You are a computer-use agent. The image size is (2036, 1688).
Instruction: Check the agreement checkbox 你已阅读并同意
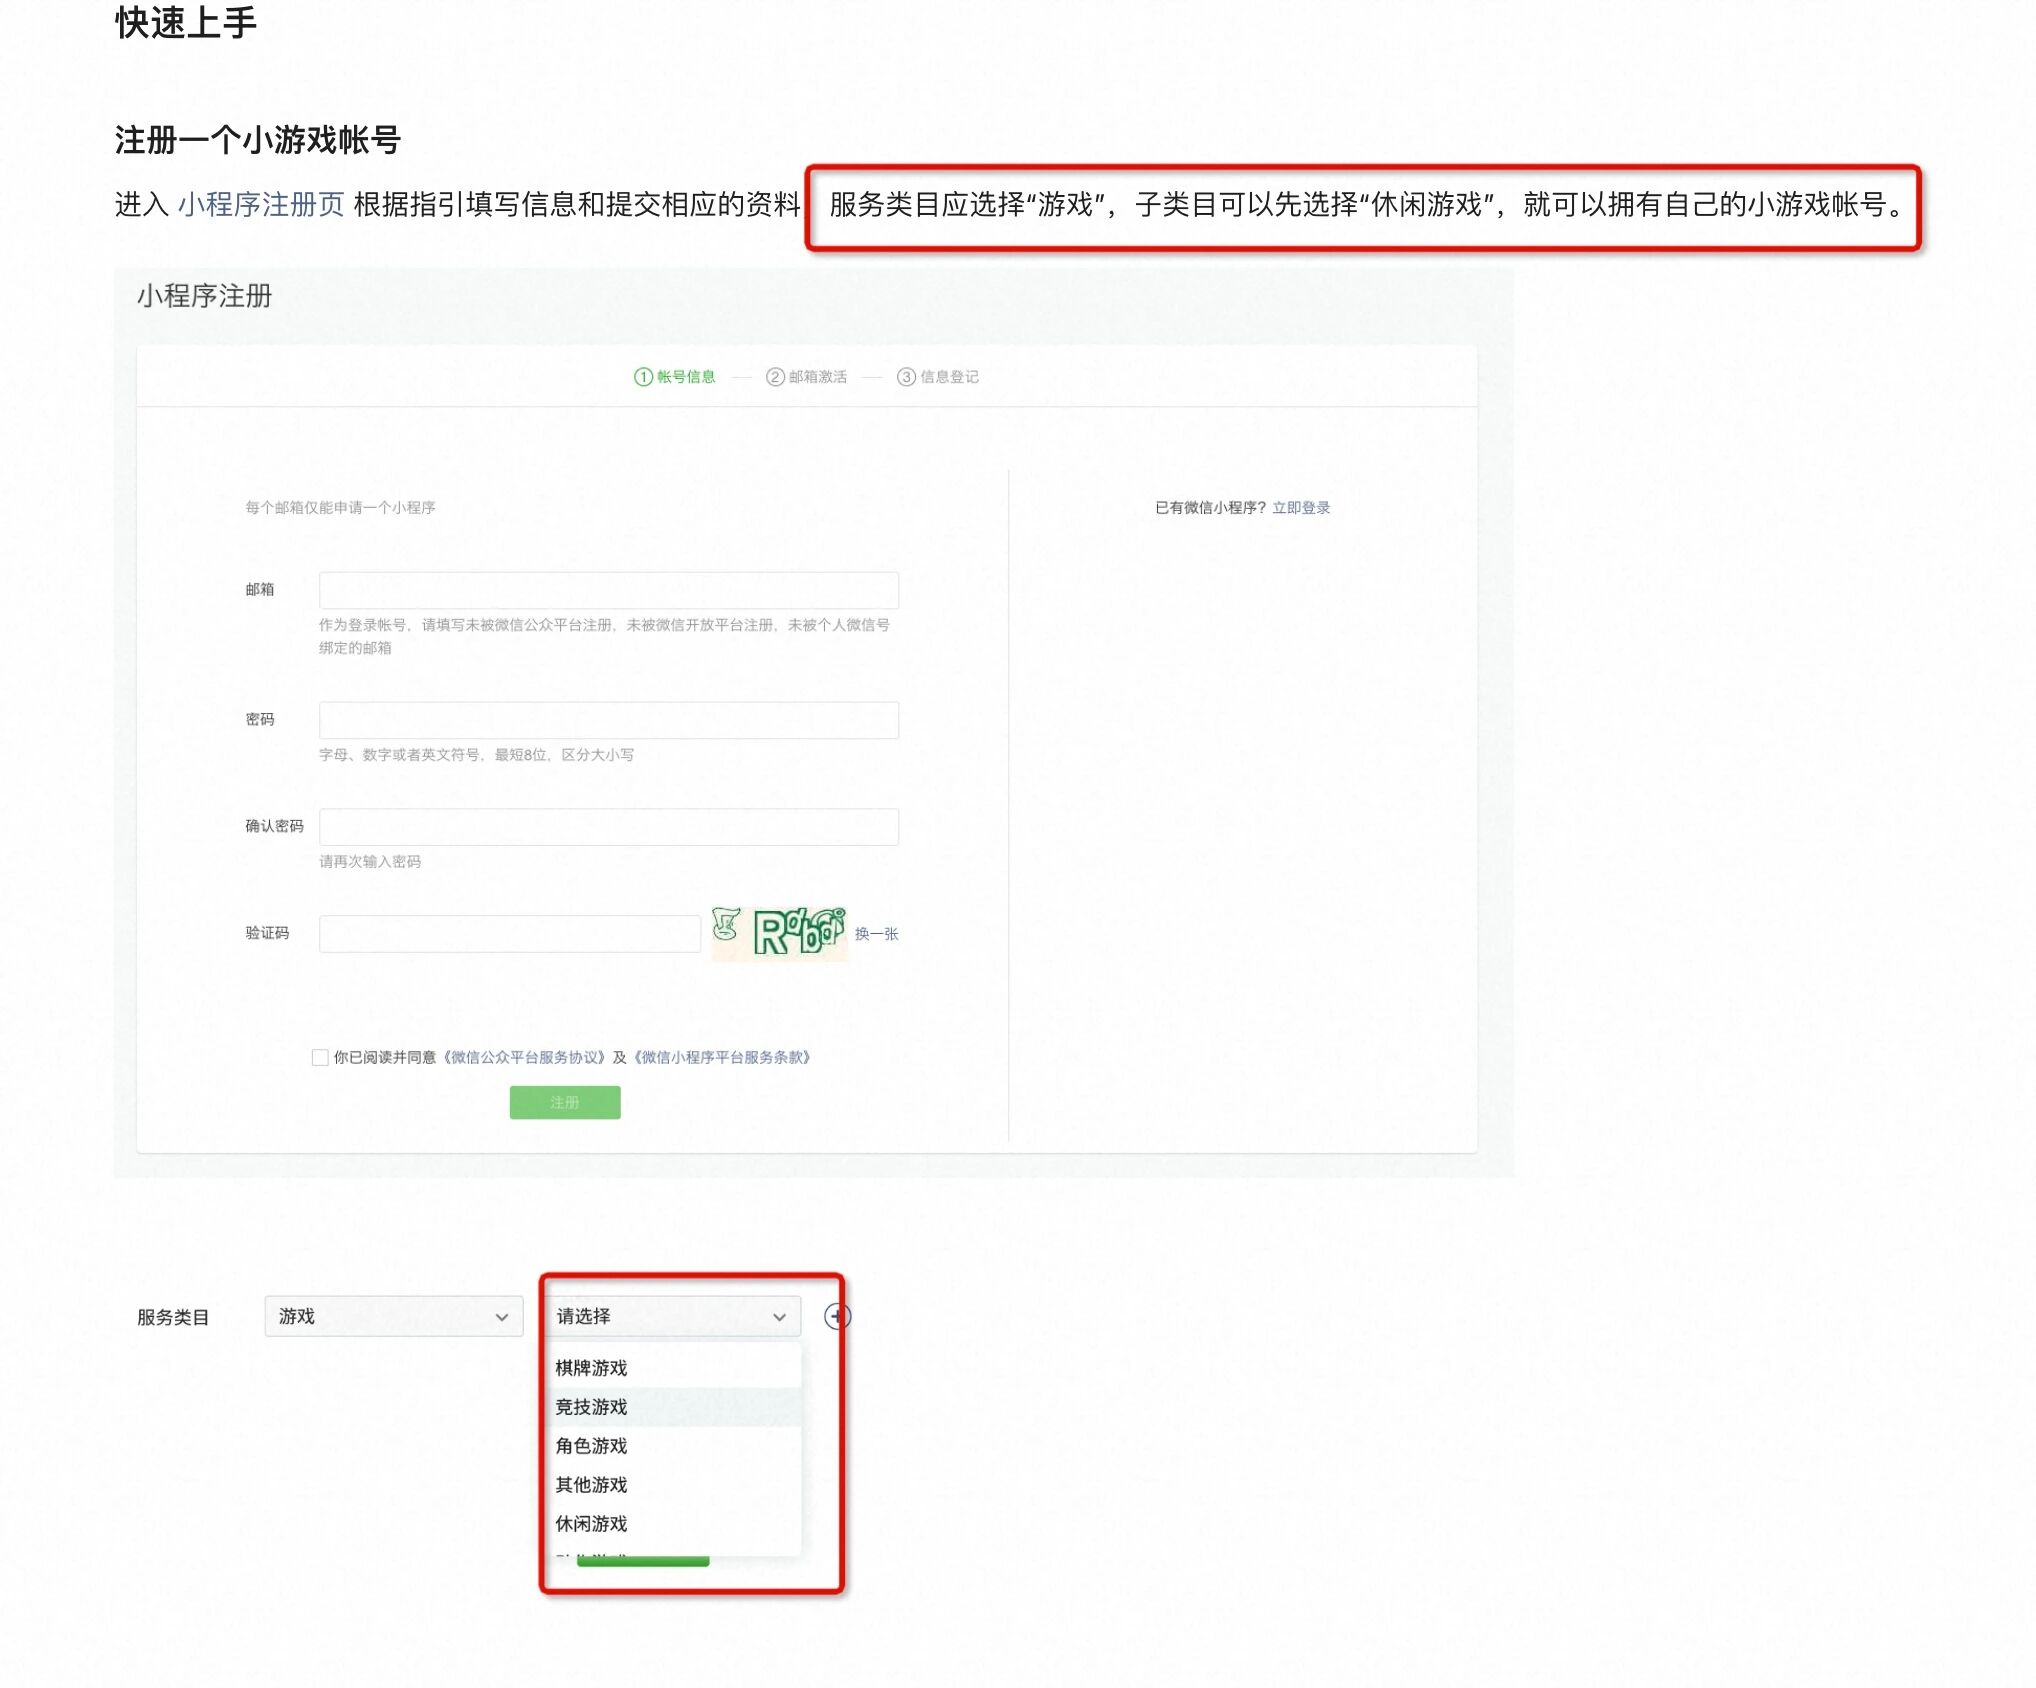coord(320,1057)
